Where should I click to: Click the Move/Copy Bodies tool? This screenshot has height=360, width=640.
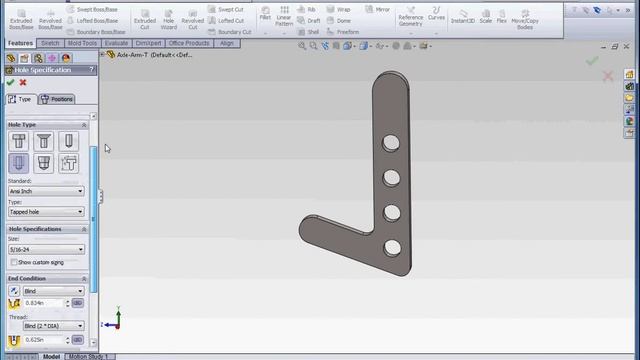pyautogui.click(x=525, y=20)
